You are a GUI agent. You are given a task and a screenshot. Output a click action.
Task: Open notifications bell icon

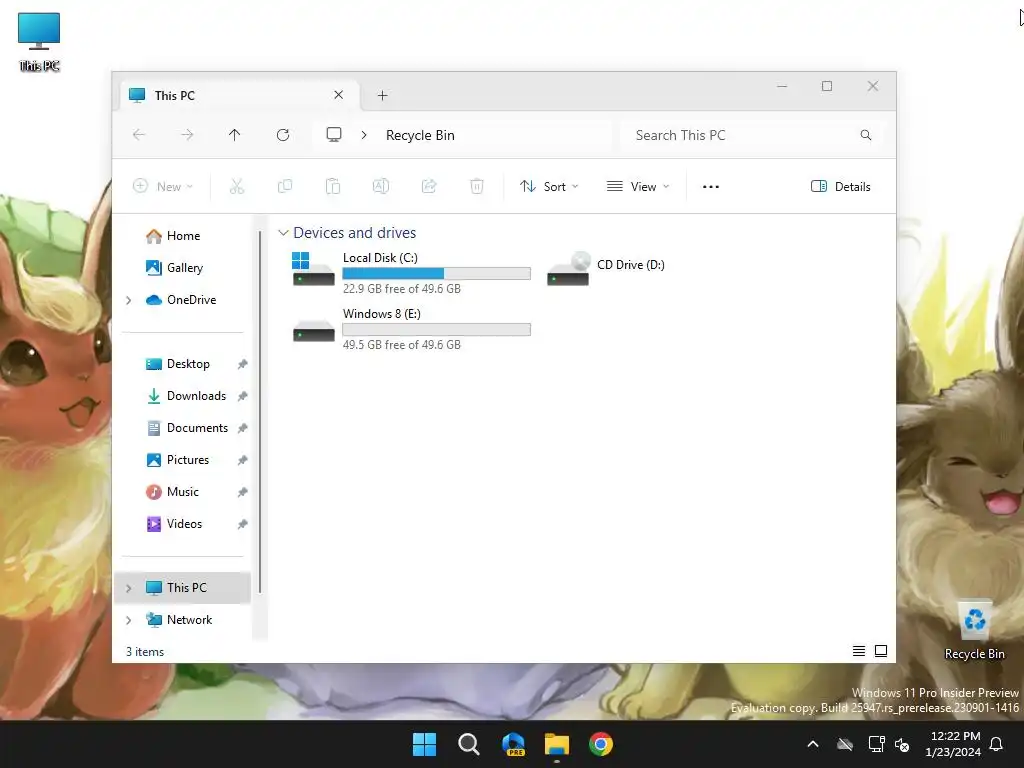pyautogui.click(x=997, y=744)
